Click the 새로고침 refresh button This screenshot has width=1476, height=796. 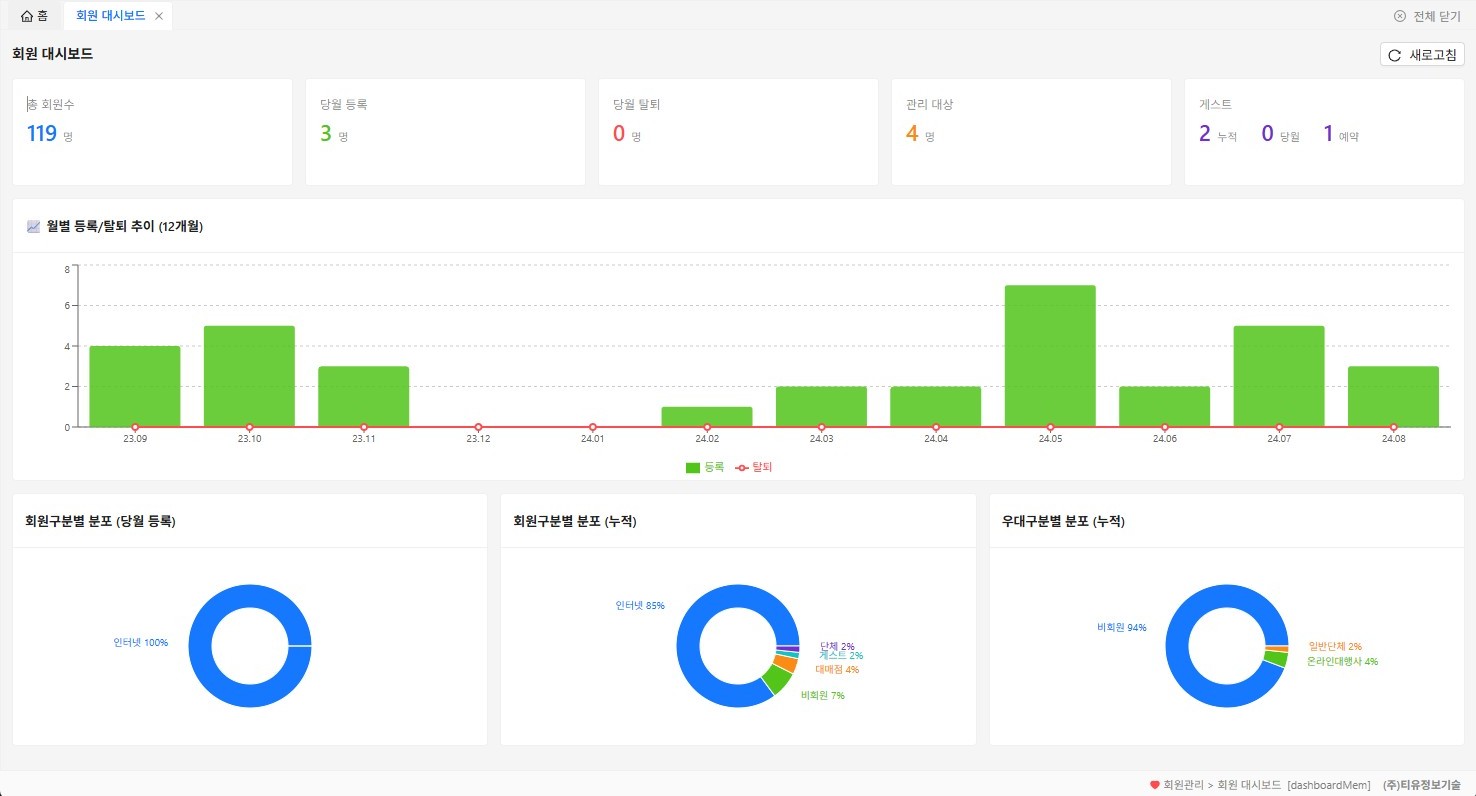click(1422, 55)
